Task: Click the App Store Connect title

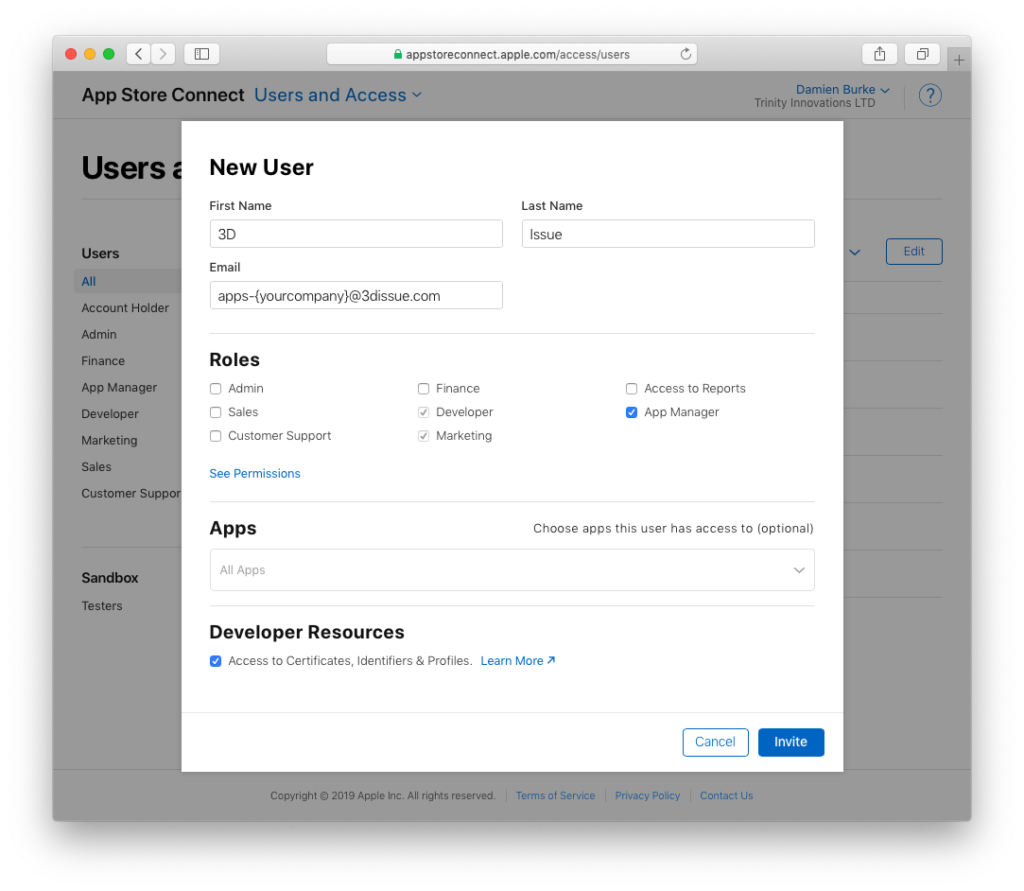Action: (x=163, y=95)
